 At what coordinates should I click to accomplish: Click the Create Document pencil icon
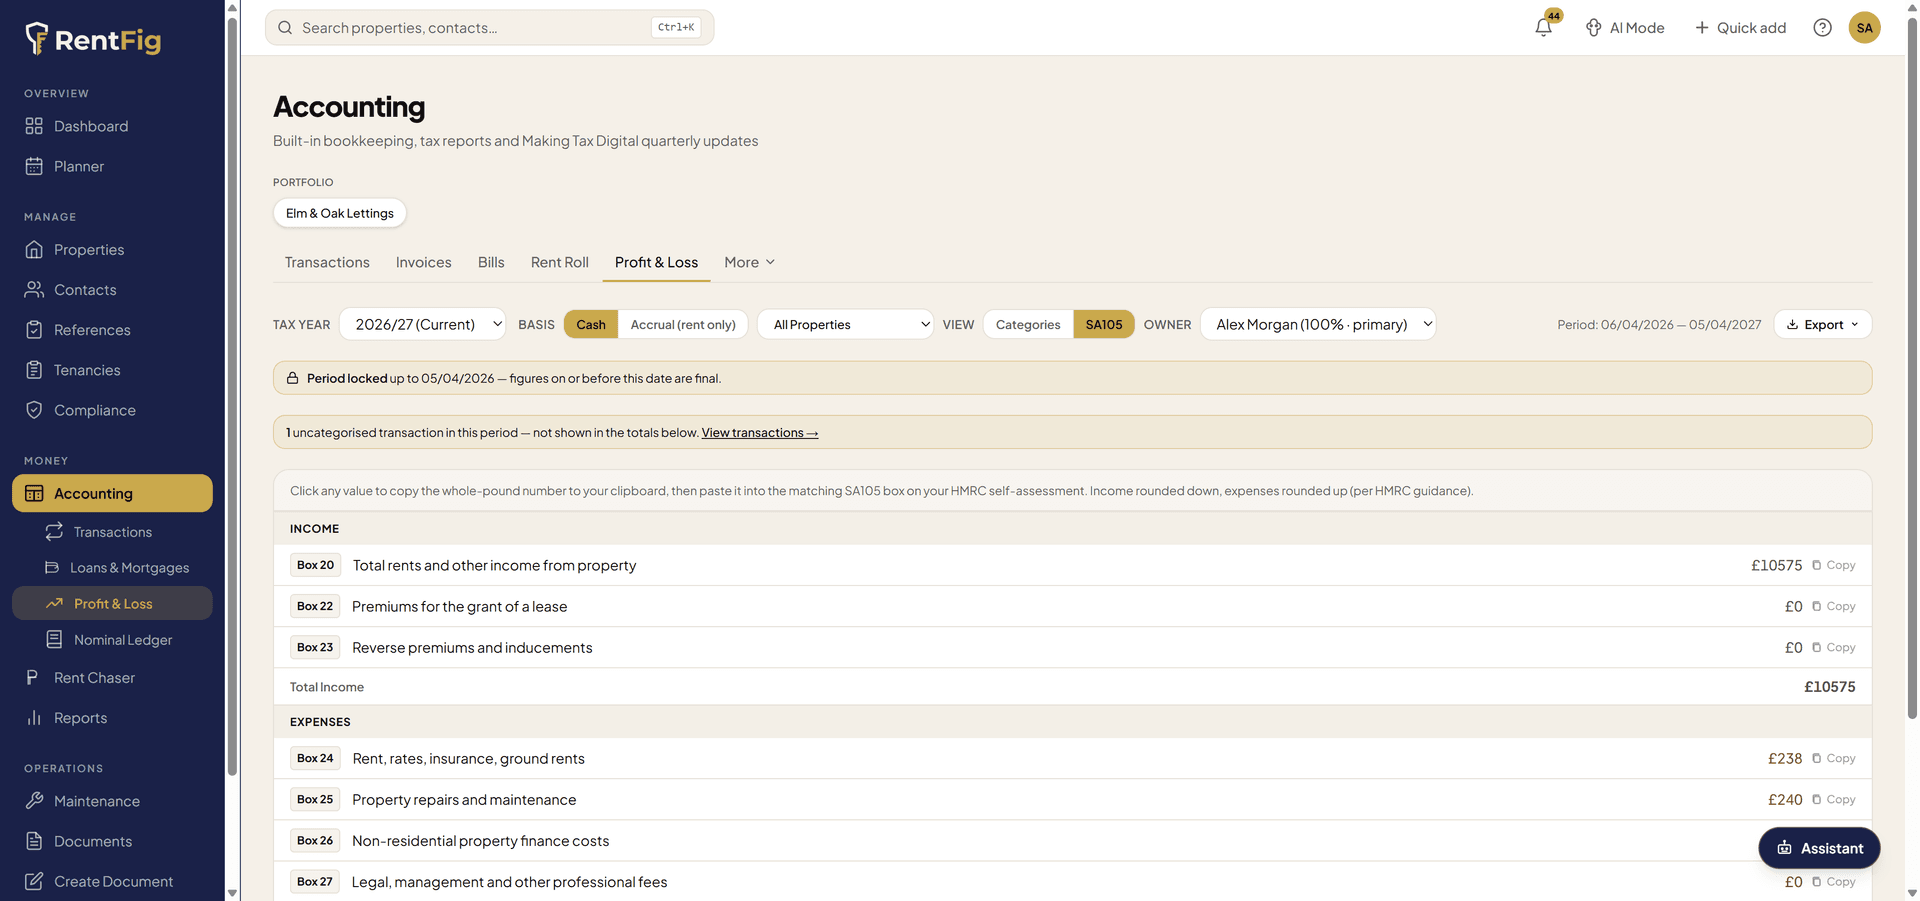[x=34, y=881]
